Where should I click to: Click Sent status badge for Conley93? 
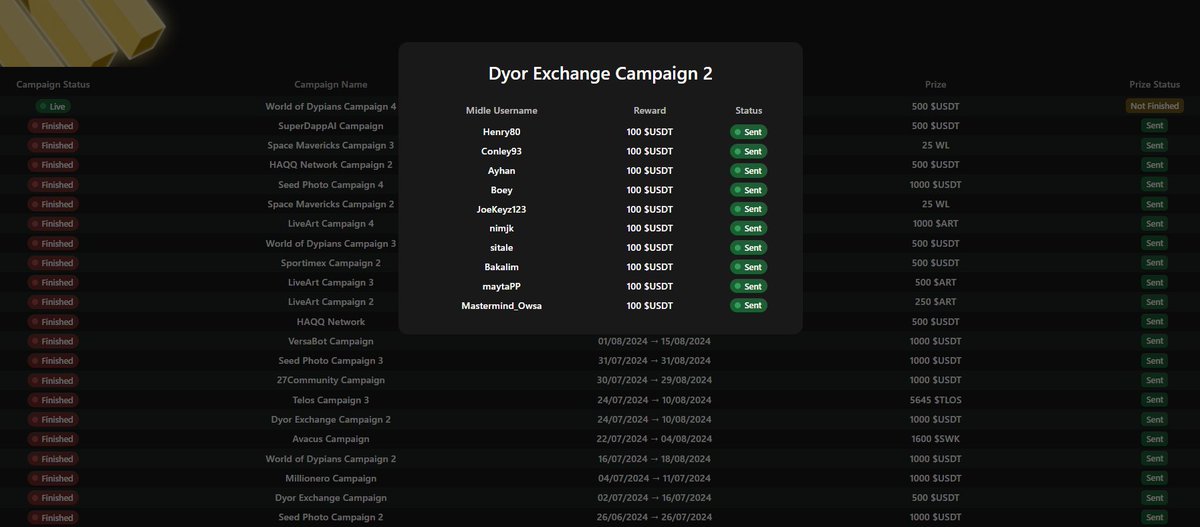748,151
